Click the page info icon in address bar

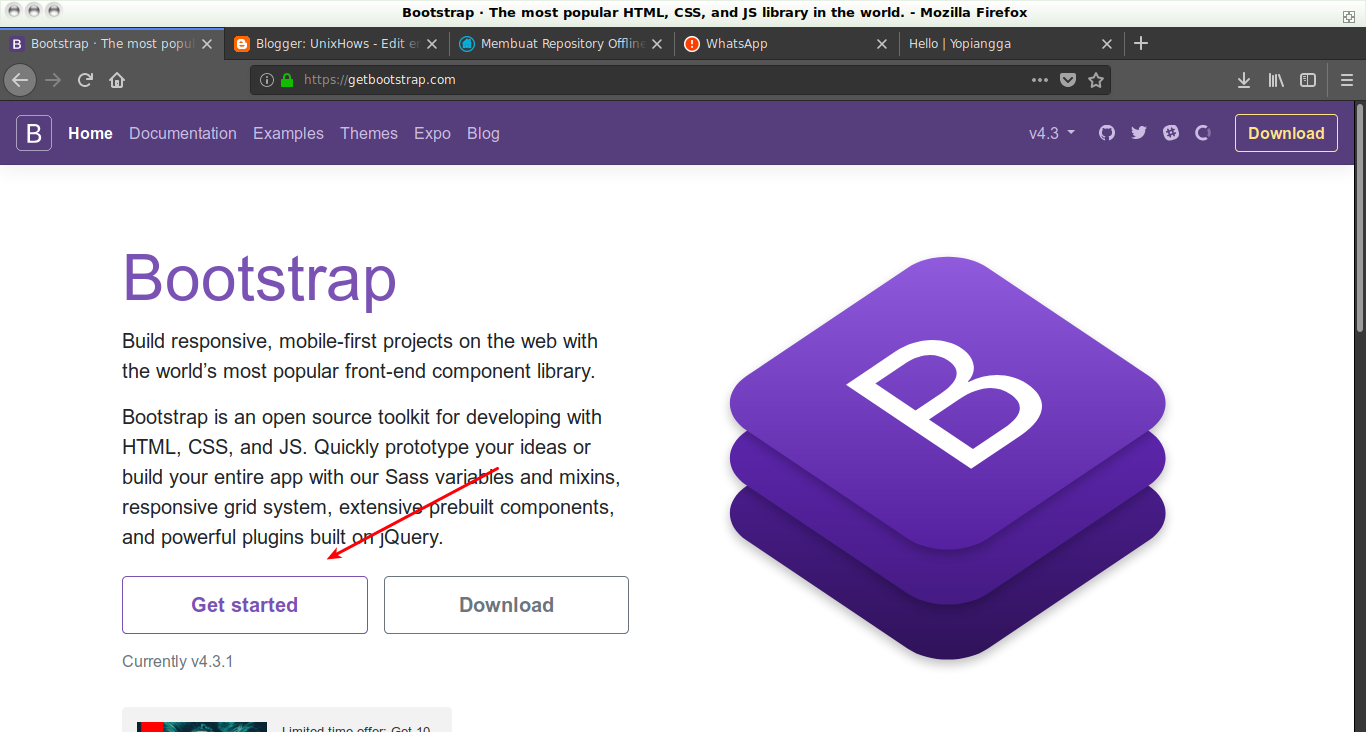click(267, 79)
